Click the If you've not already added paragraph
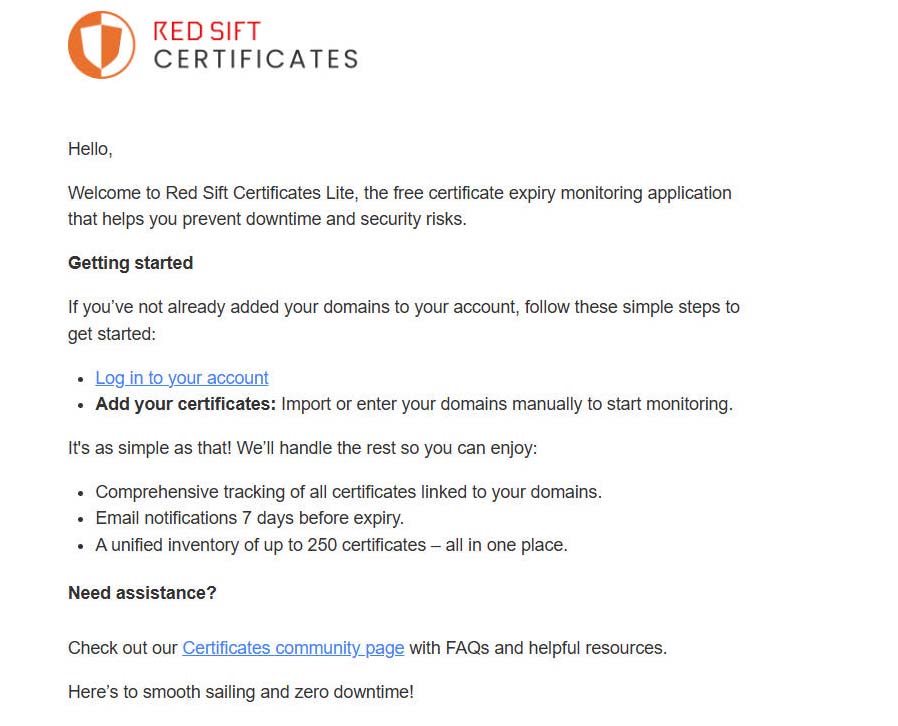The image size is (898, 726). pos(404,321)
